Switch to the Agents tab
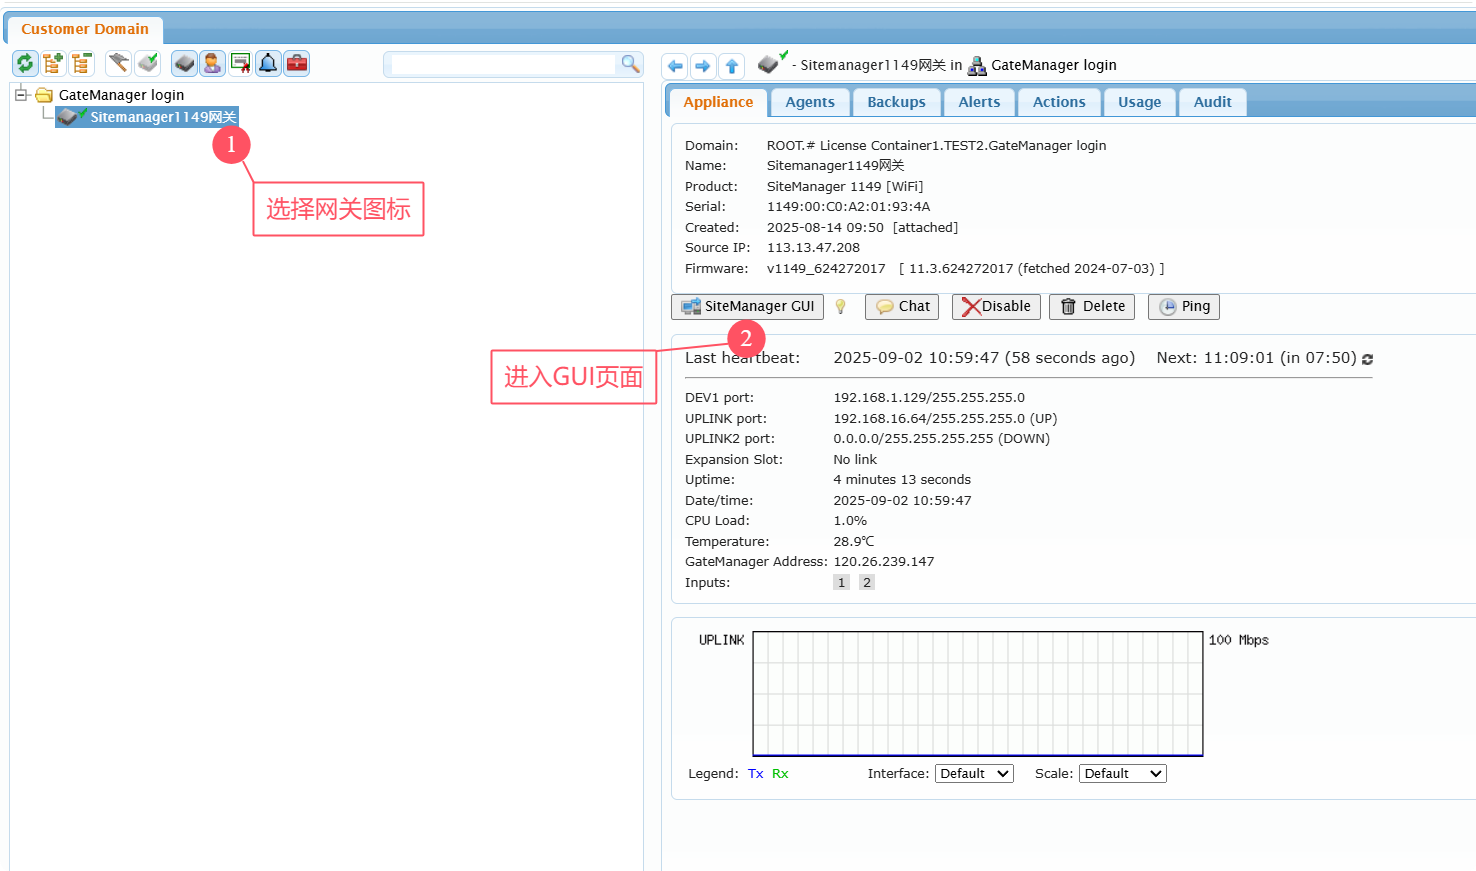 point(810,102)
